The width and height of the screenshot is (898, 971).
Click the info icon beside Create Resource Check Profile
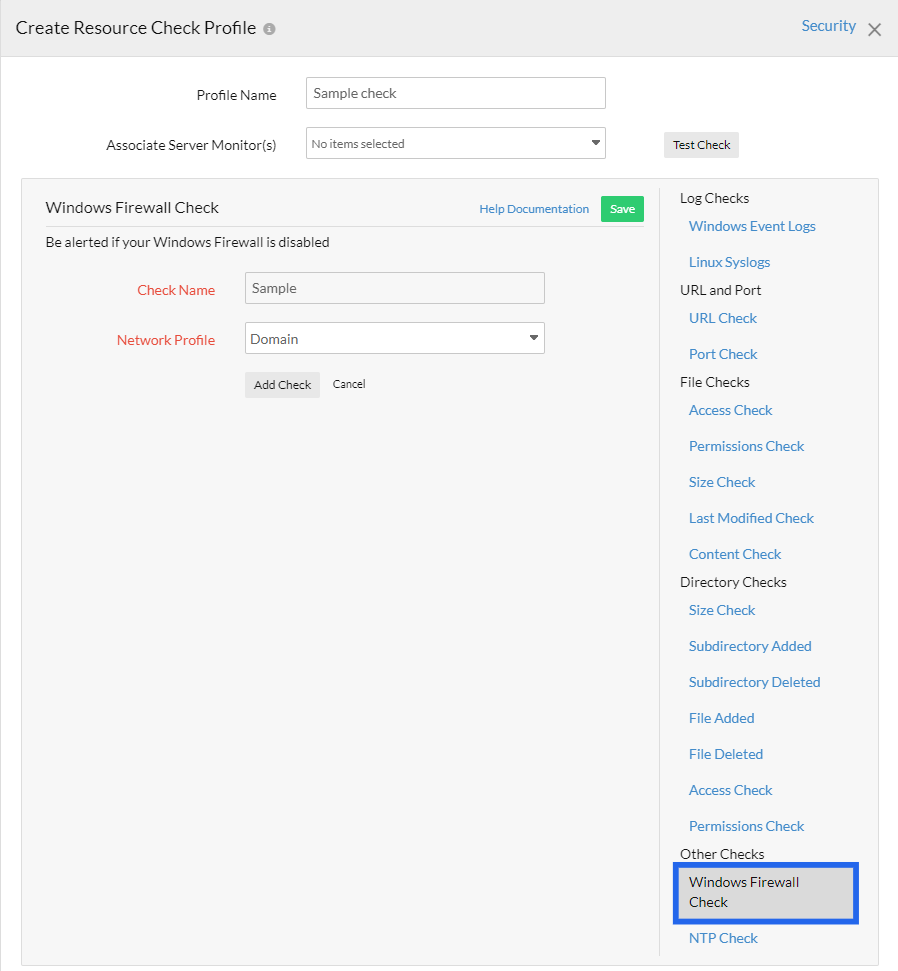269,29
